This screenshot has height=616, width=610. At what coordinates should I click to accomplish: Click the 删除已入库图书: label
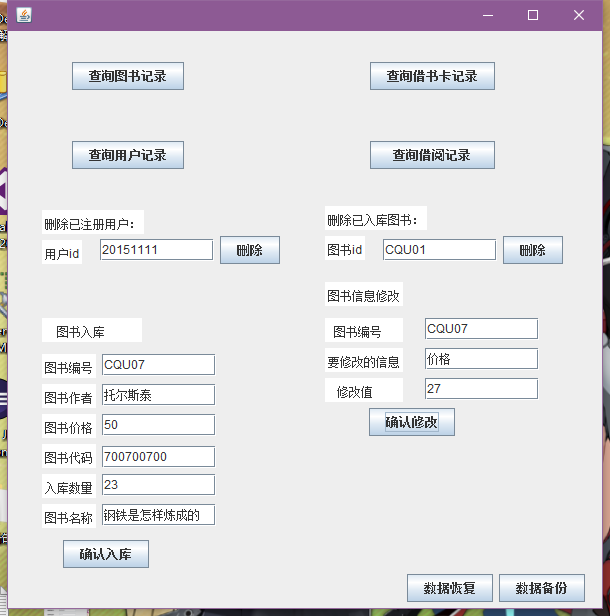pyautogui.click(x=376, y=218)
